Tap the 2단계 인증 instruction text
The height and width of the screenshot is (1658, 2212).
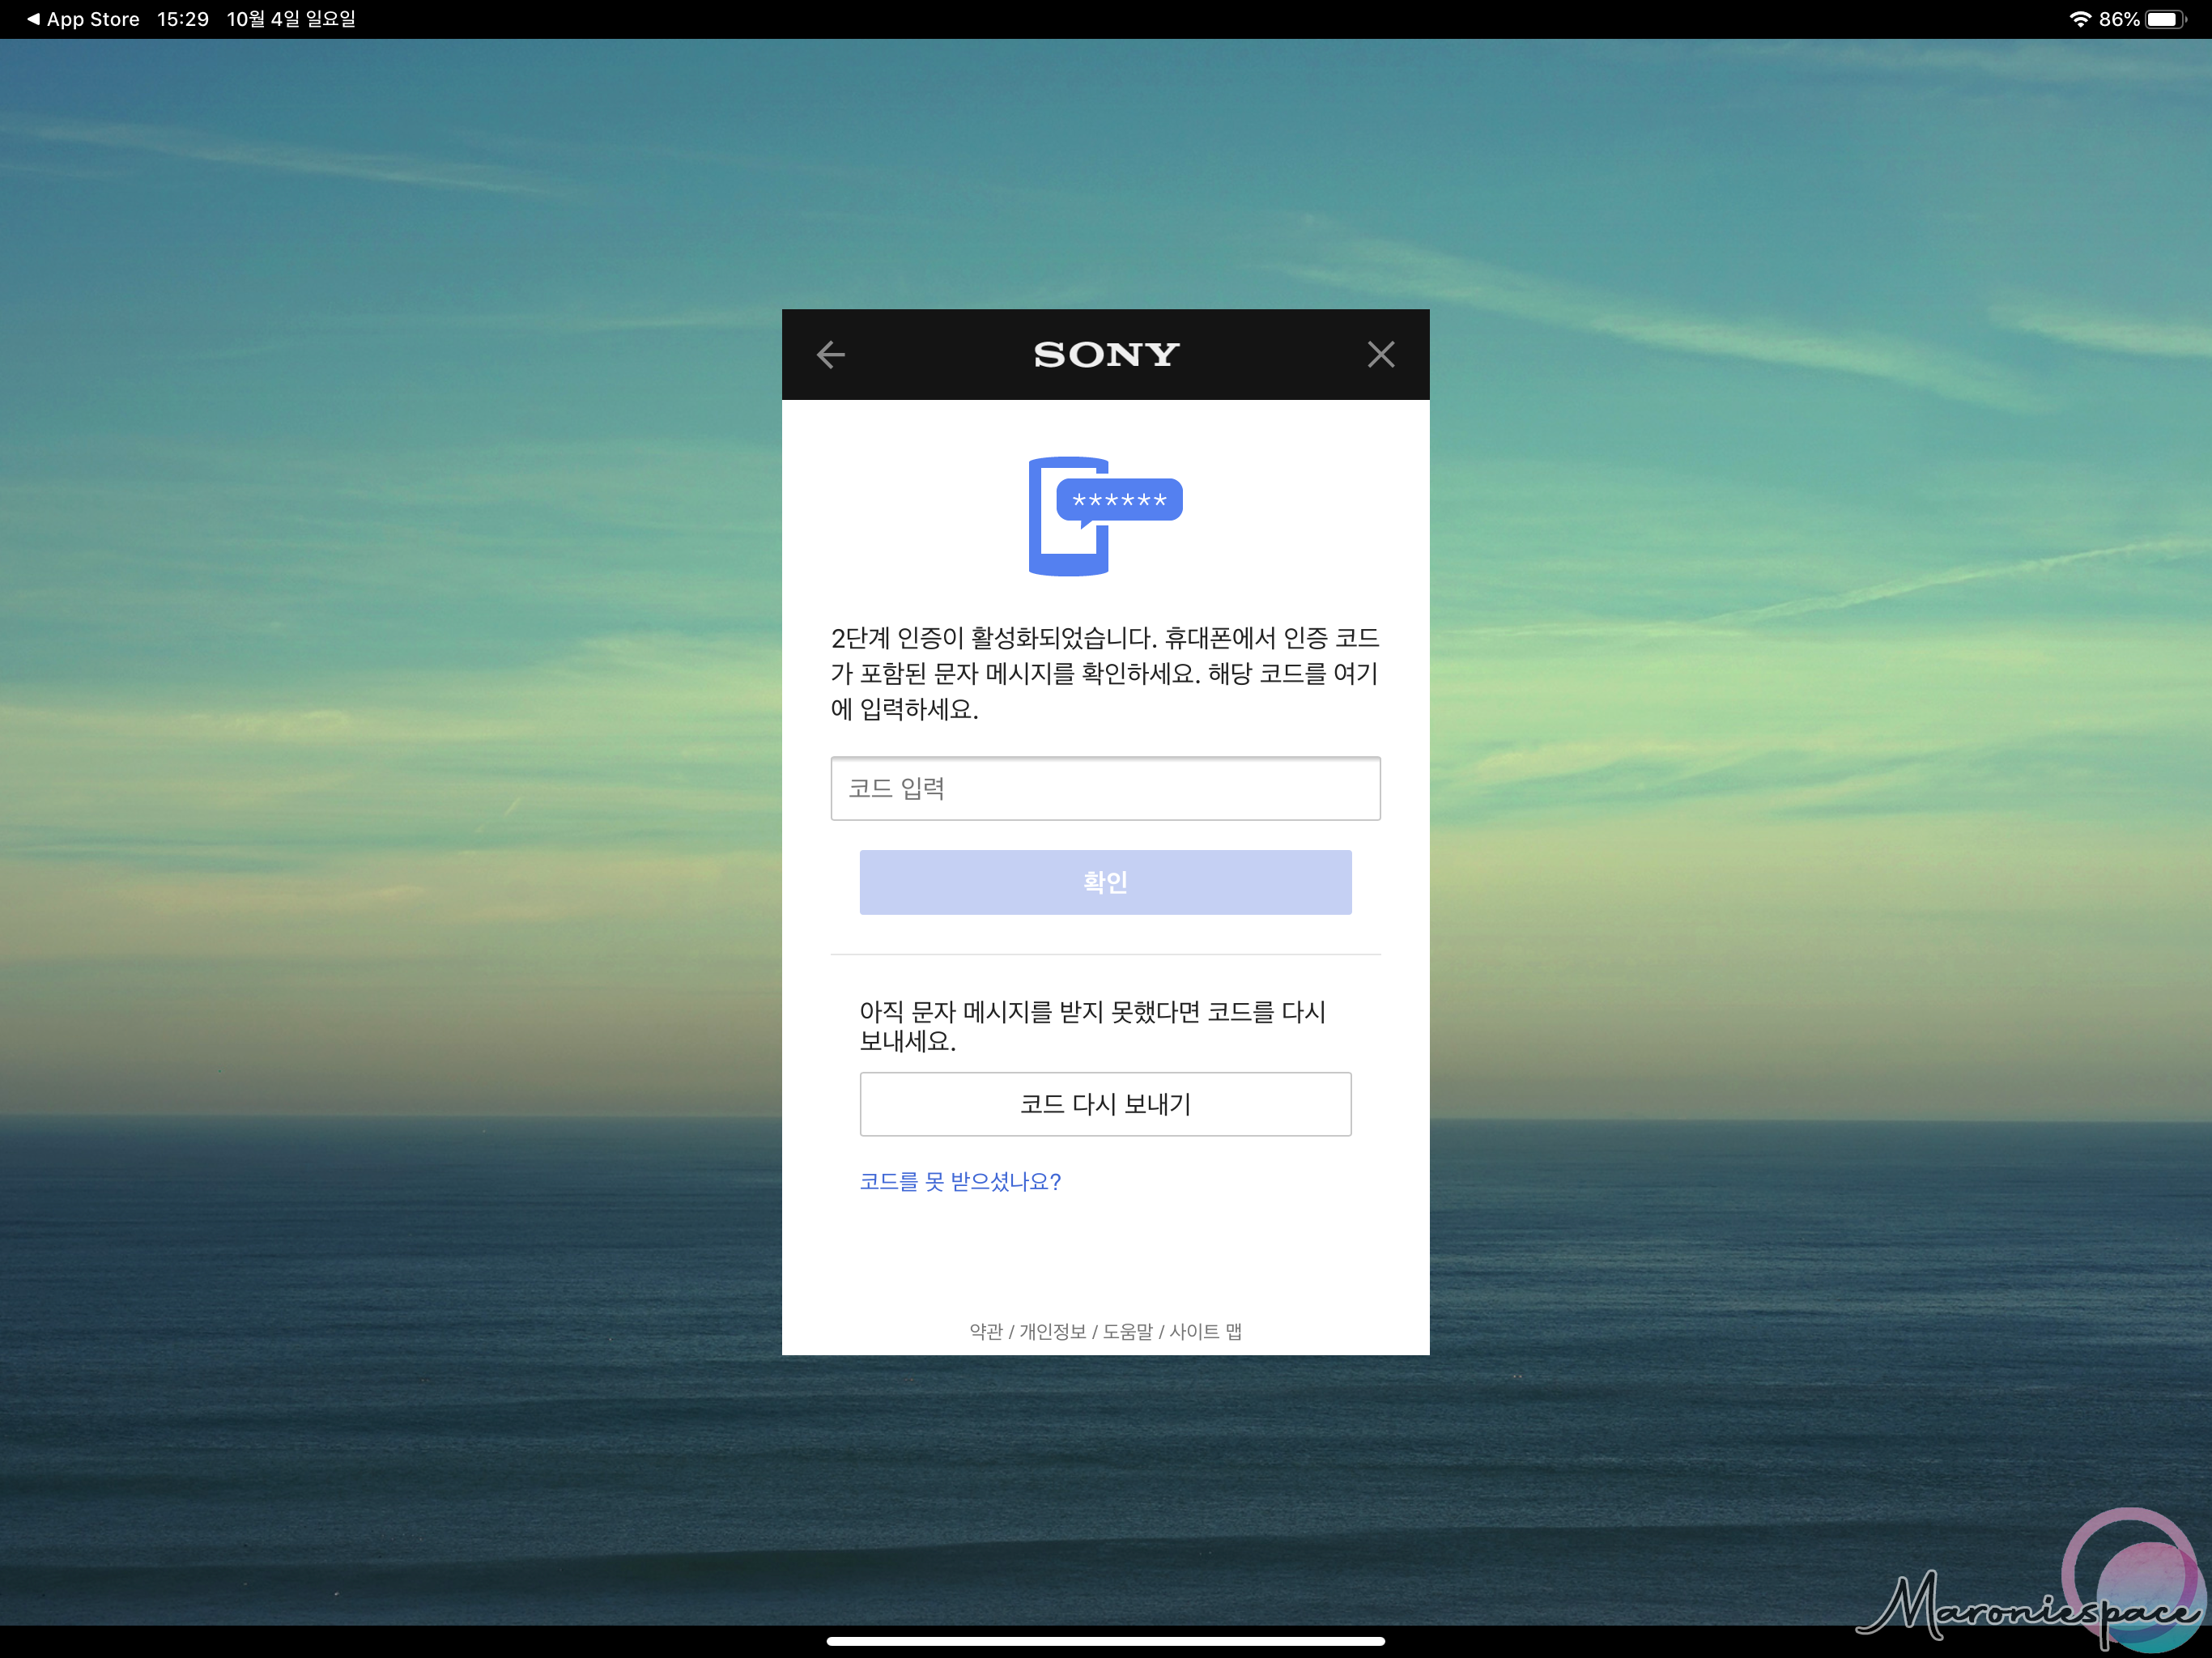(1105, 673)
